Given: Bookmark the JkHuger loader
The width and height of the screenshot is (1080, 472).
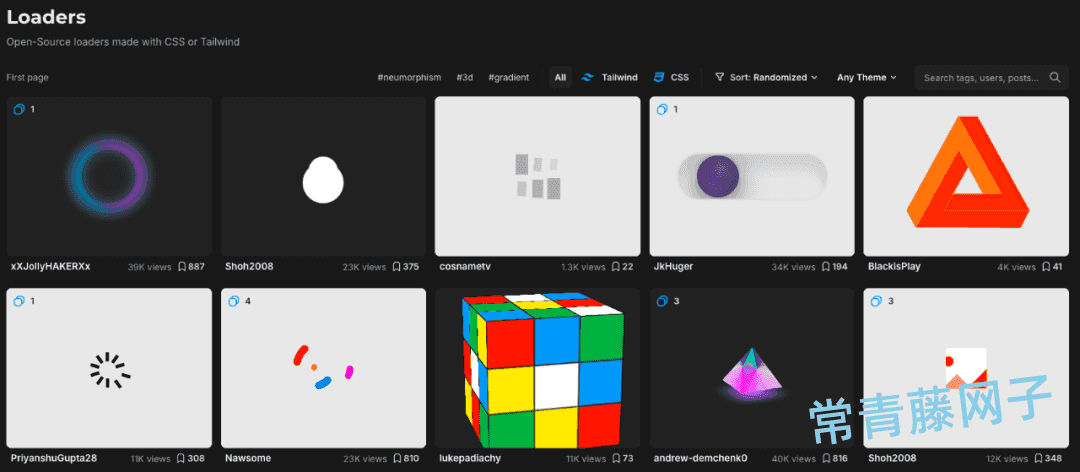Looking at the screenshot, I should coord(825,267).
